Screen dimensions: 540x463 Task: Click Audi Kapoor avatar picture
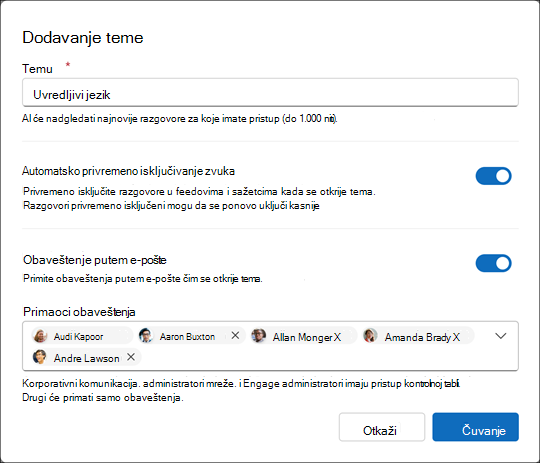point(40,336)
